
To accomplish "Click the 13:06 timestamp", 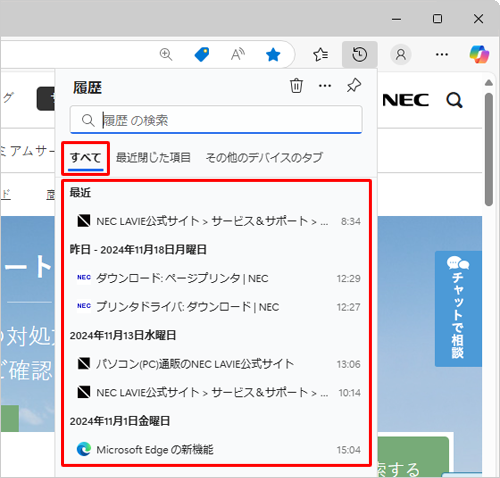I will (348, 364).
